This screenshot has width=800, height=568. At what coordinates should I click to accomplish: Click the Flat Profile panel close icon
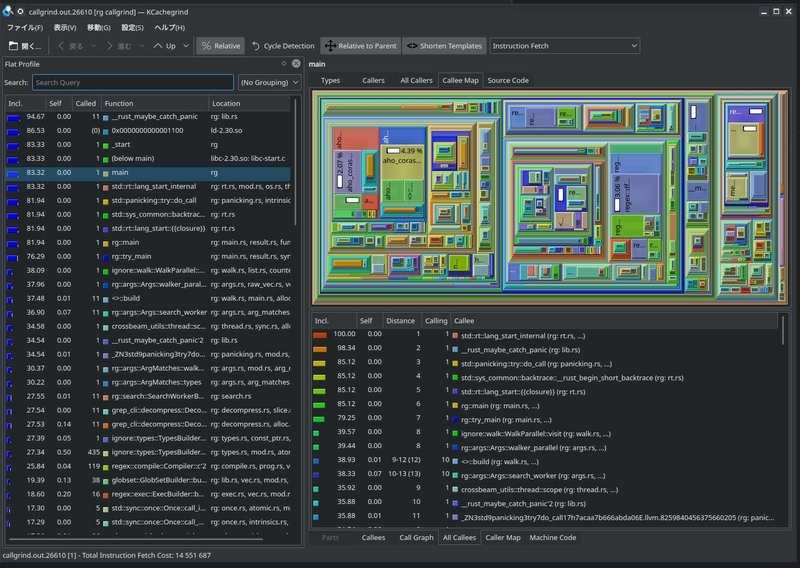click(x=295, y=64)
